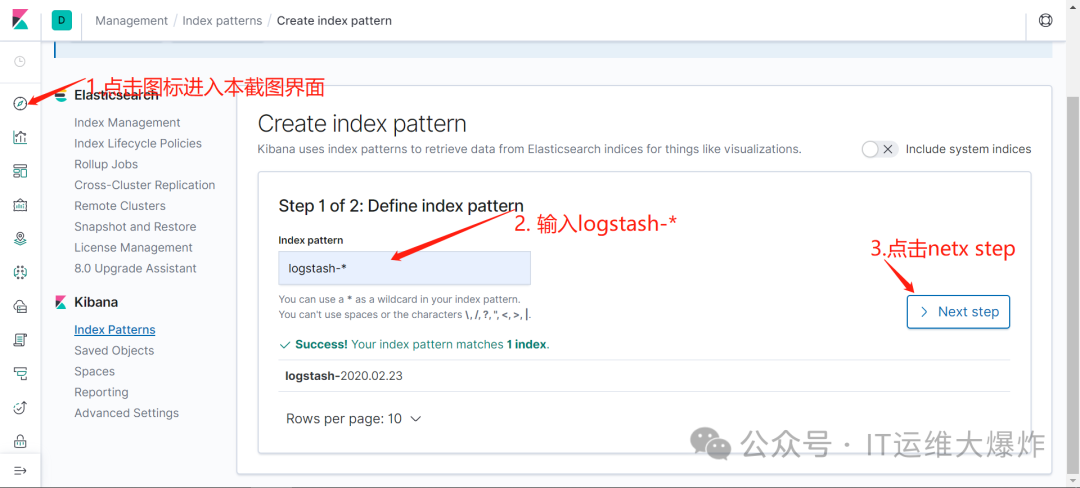Toggle Include system indices switch
The height and width of the screenshot is (488, 1080).
point(880,149)
